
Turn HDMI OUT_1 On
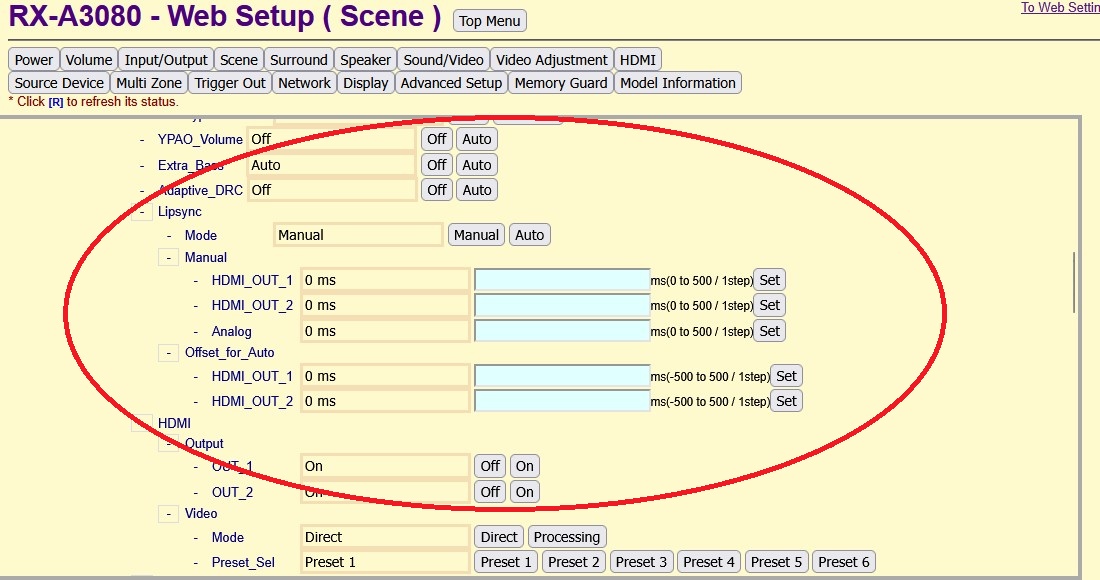(x=525, y=466)
